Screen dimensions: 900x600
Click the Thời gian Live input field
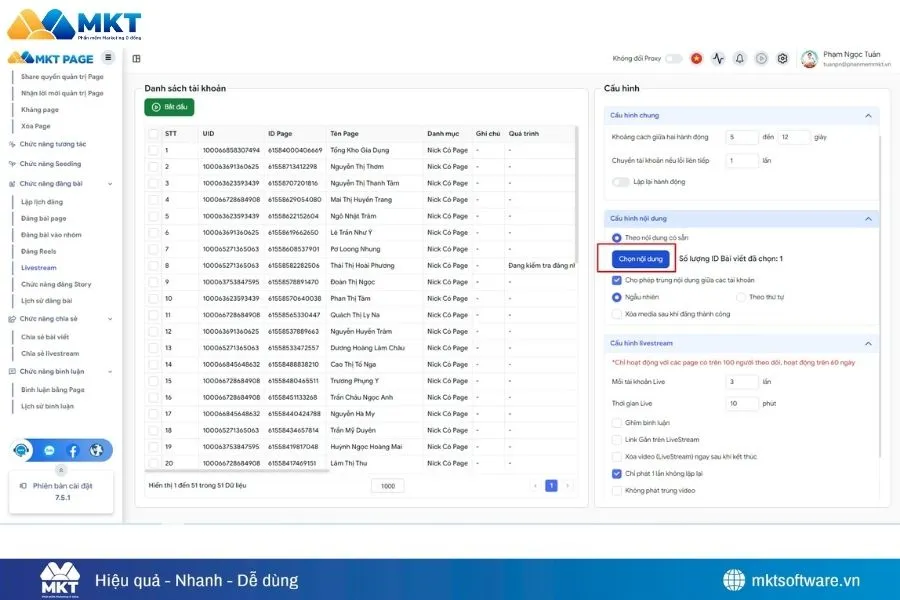tap(743, 403)
